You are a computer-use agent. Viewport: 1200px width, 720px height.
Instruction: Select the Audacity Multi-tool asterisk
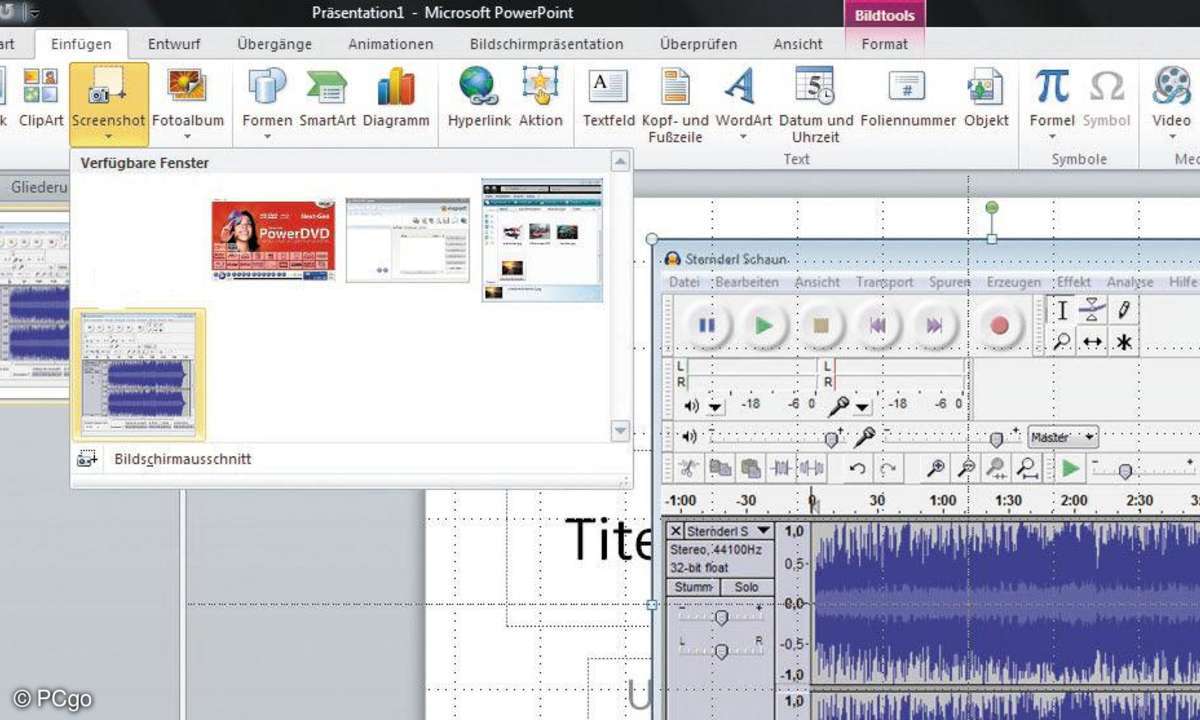1124,342
